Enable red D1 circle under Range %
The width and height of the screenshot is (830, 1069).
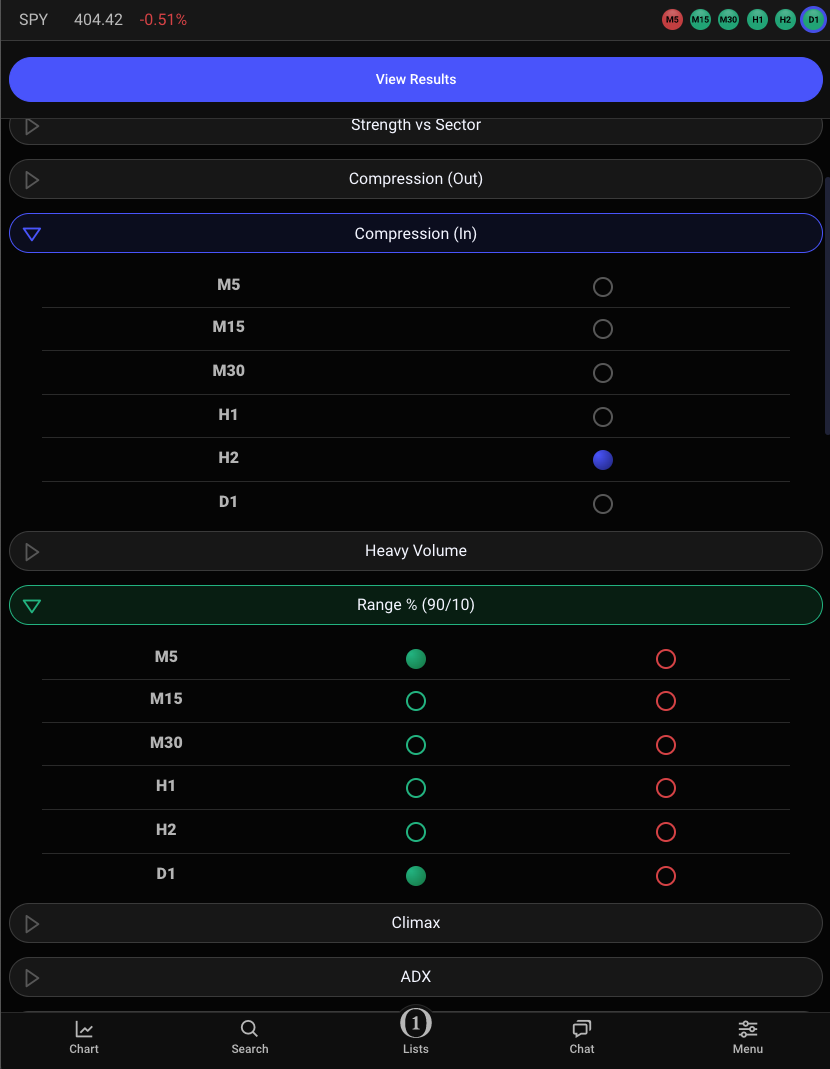point(666,876)
